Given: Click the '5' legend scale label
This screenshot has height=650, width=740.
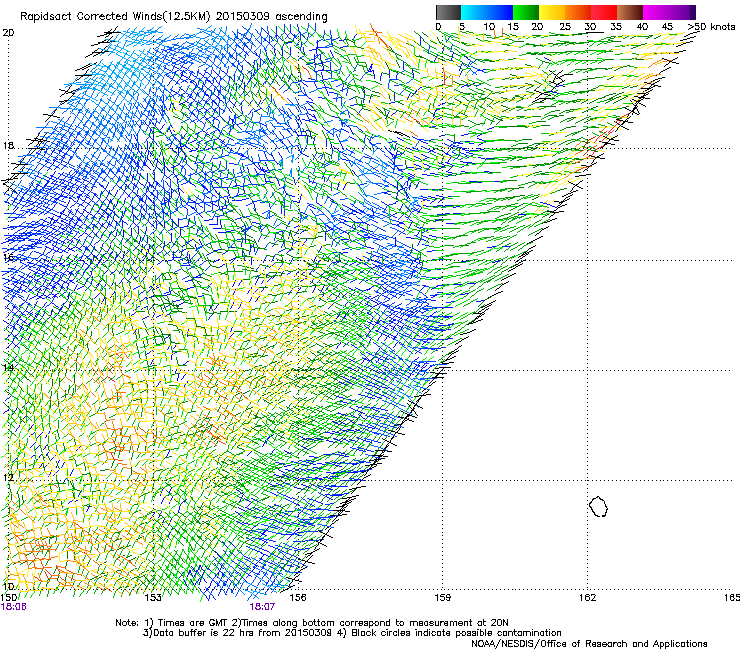Looking at the screenshot, I should 462,27.
